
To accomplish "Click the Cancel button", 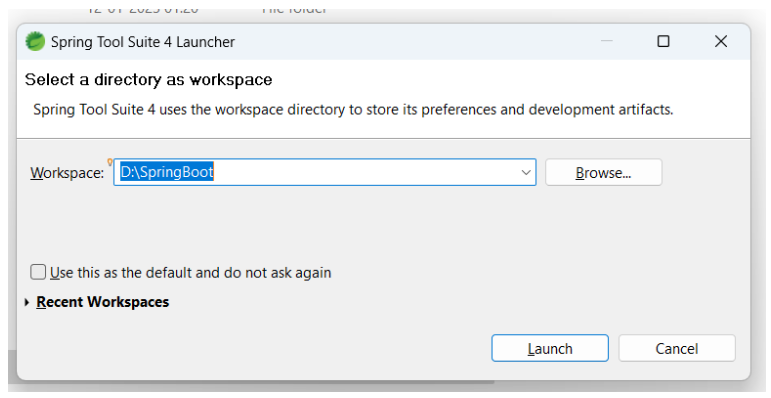I will click(x=677, y=348).
